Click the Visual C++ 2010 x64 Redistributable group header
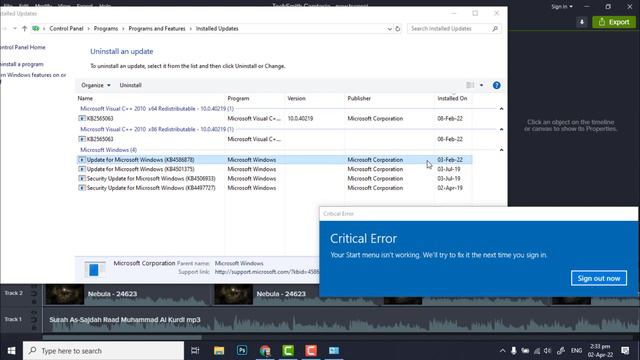The height and width of the screenshot is (360, 640). pos(157,109)
